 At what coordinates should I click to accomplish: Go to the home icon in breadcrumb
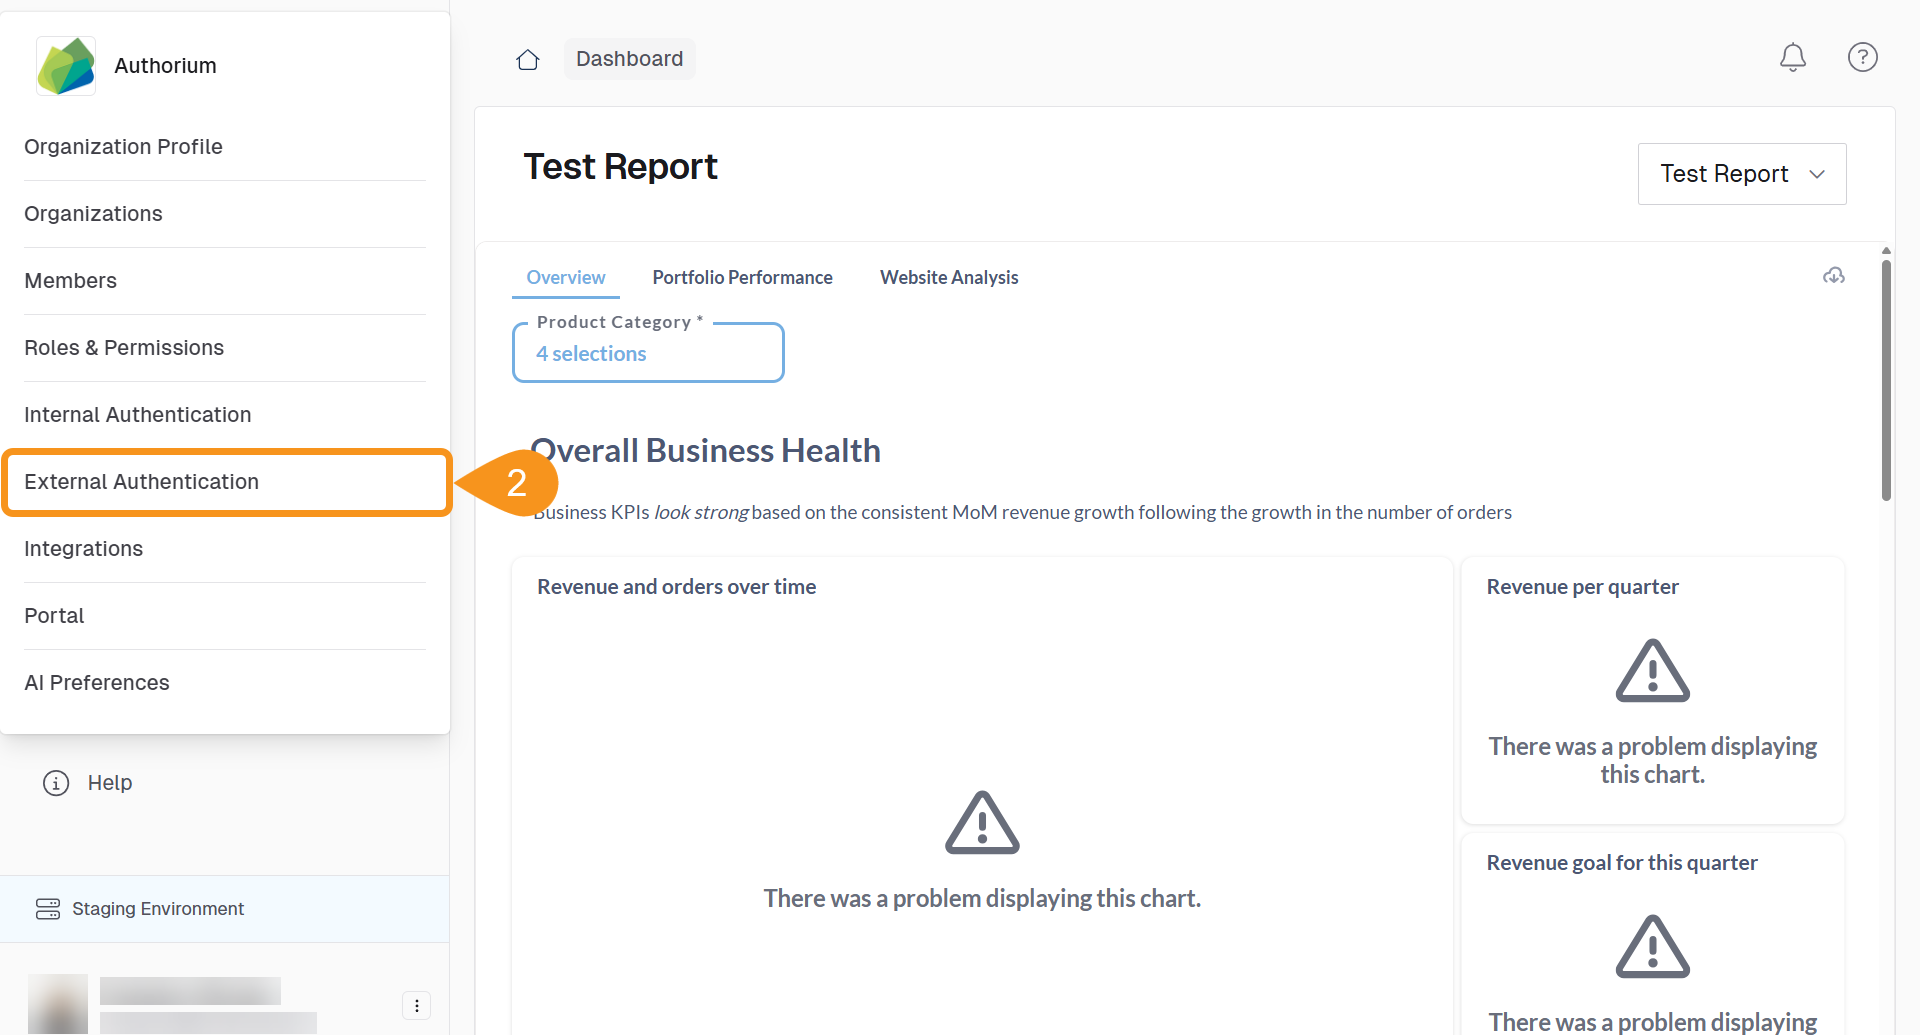528,60
